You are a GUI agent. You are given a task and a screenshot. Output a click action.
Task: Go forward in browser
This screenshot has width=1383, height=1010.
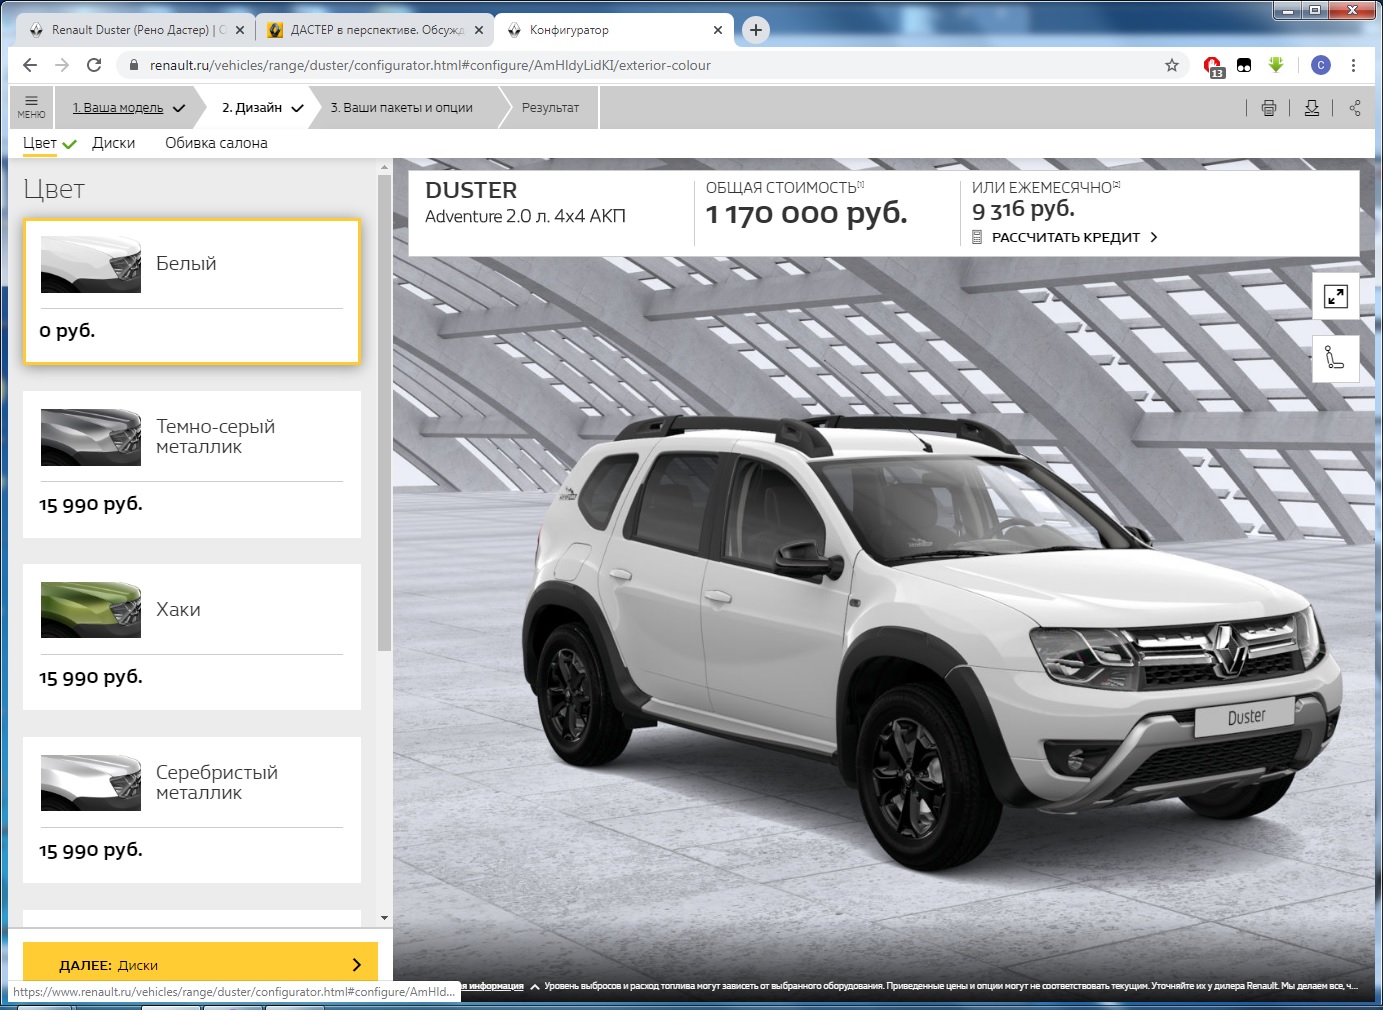(62, 65)
